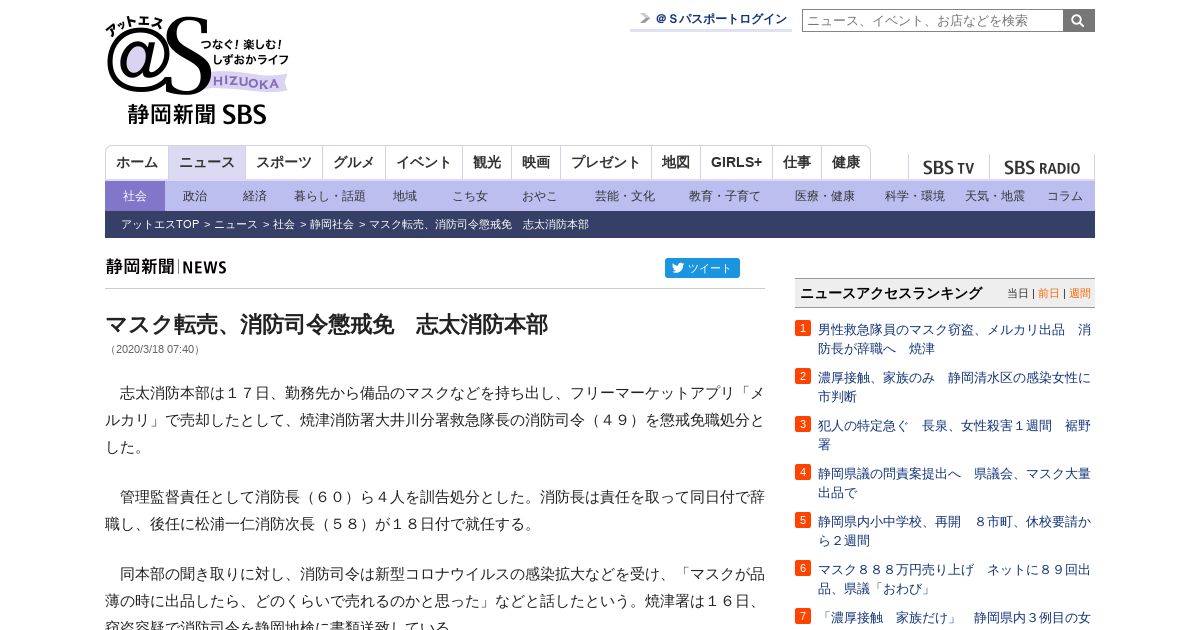This screenshot has width=1200, height=630.
Task: Click the search magnifier button
Action: point(1079,20)
